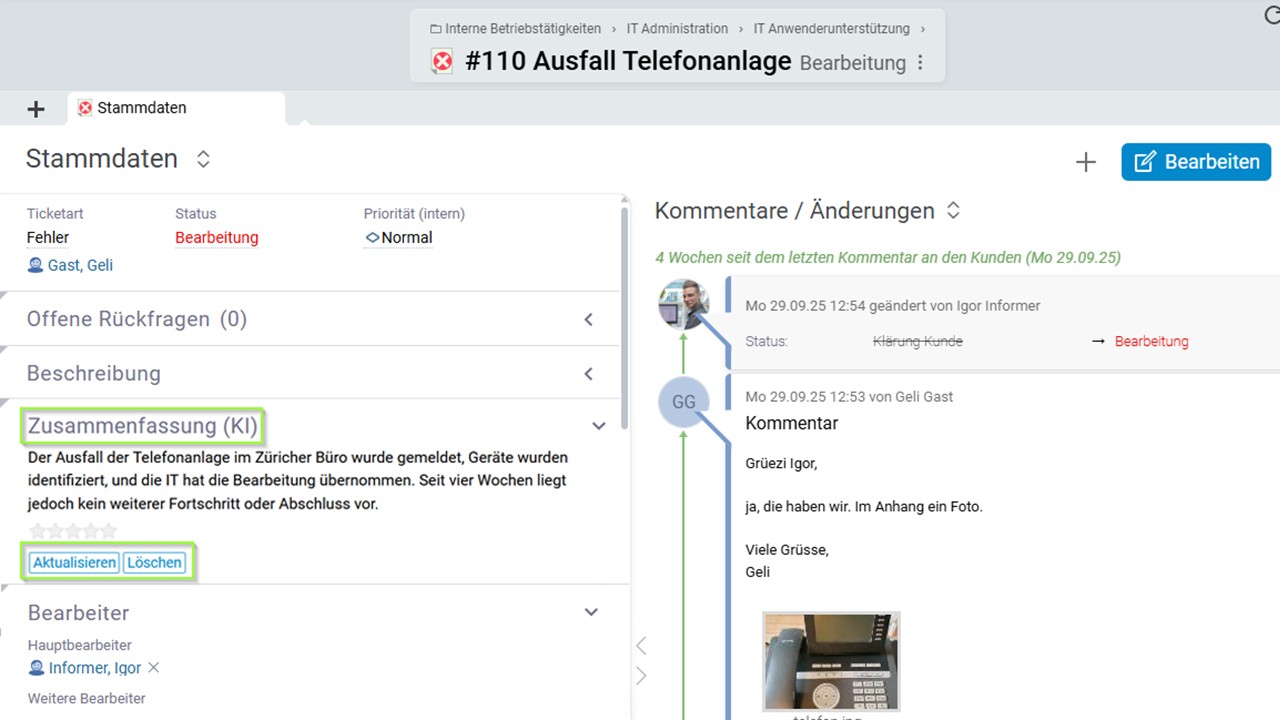
Task: Click the three-dot menu beside Bearbeitung title
Action: (x=920, y=63)
